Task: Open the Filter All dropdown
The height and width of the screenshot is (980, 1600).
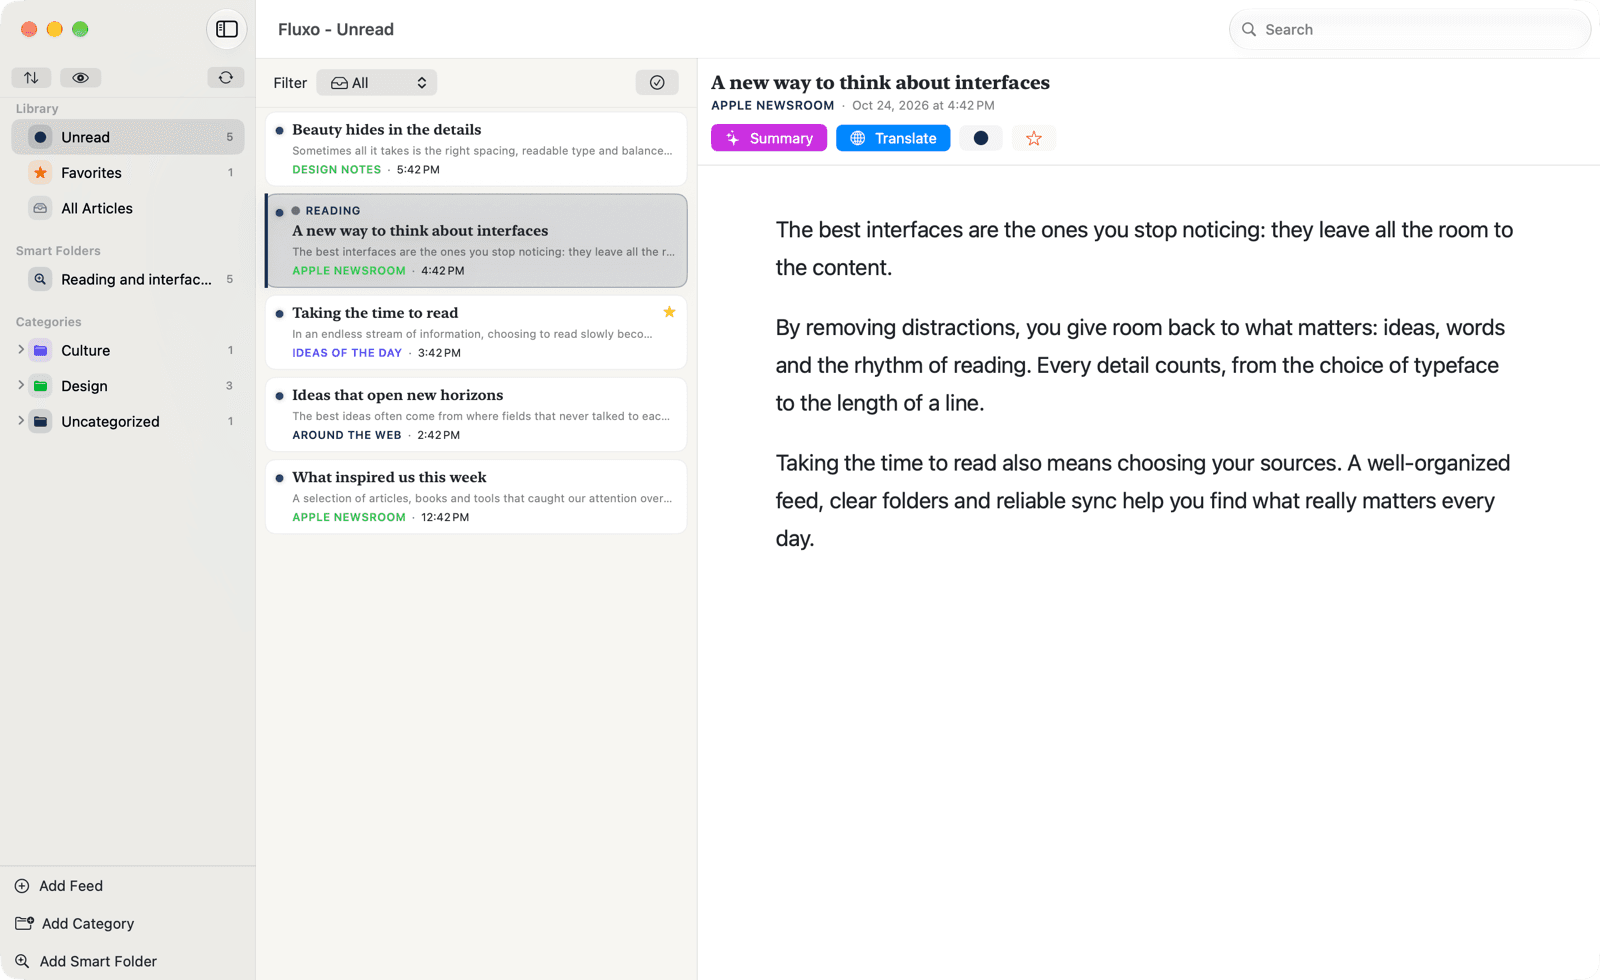Action: (x=377, y=82)
